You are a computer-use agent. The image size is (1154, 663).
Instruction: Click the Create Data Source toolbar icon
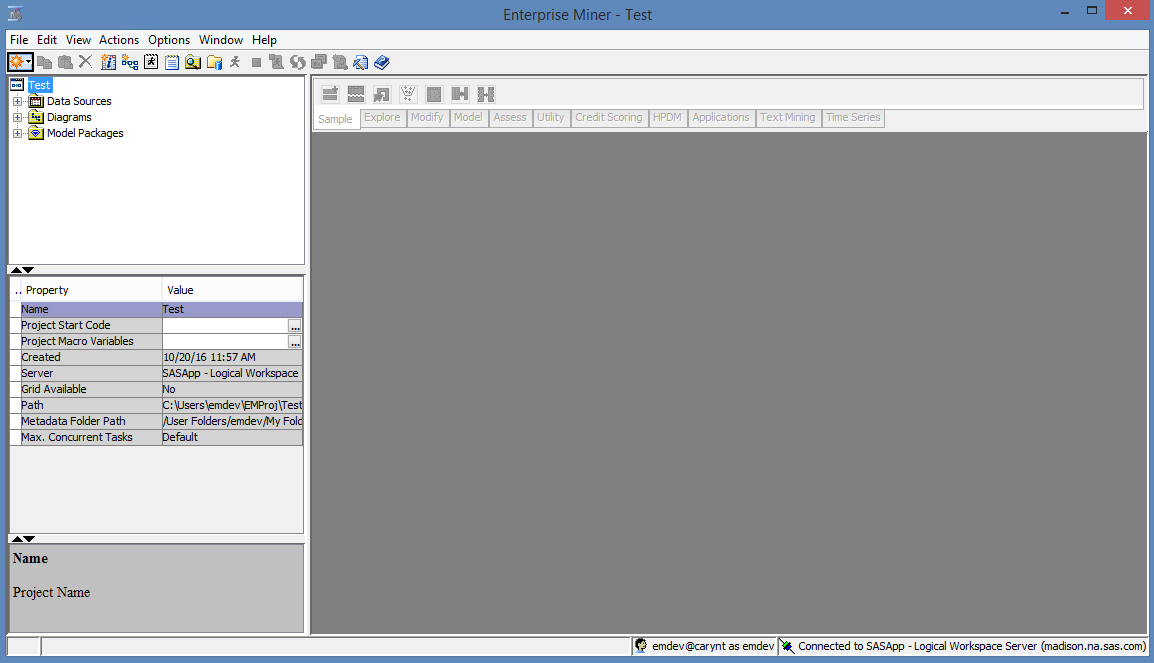pos(108,62)
